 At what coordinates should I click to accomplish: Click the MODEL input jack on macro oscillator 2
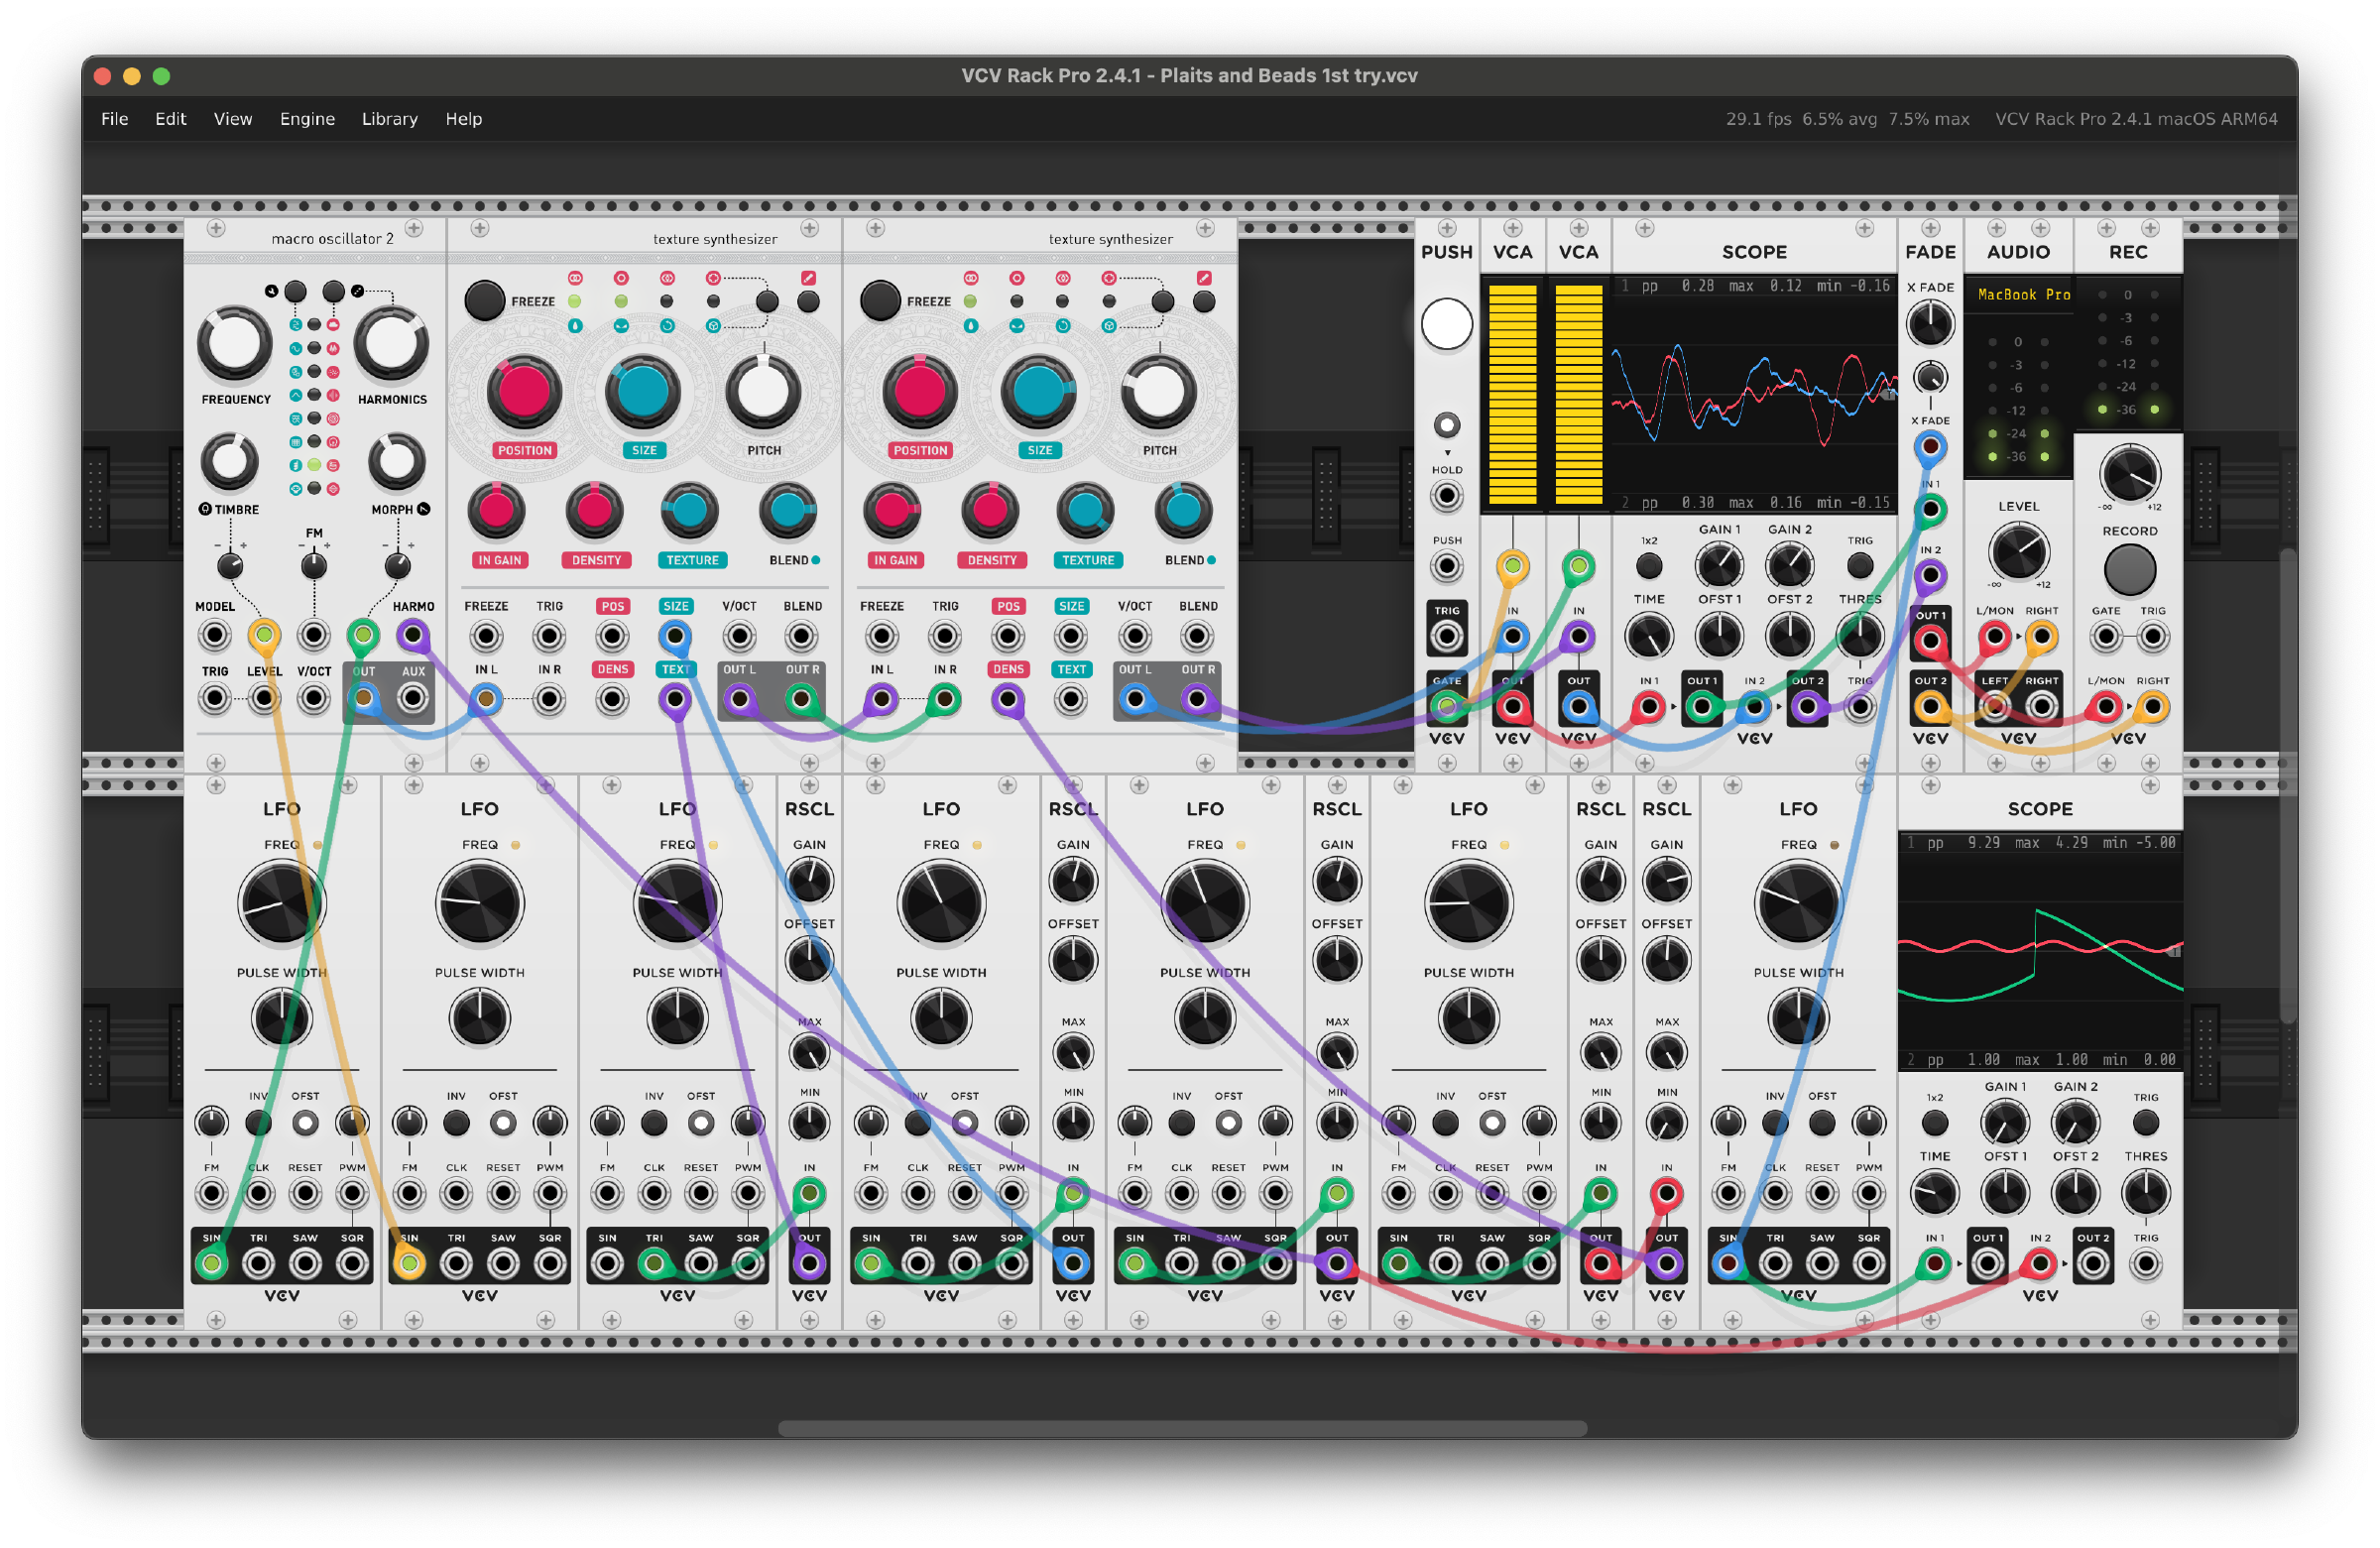click(214, 636)
